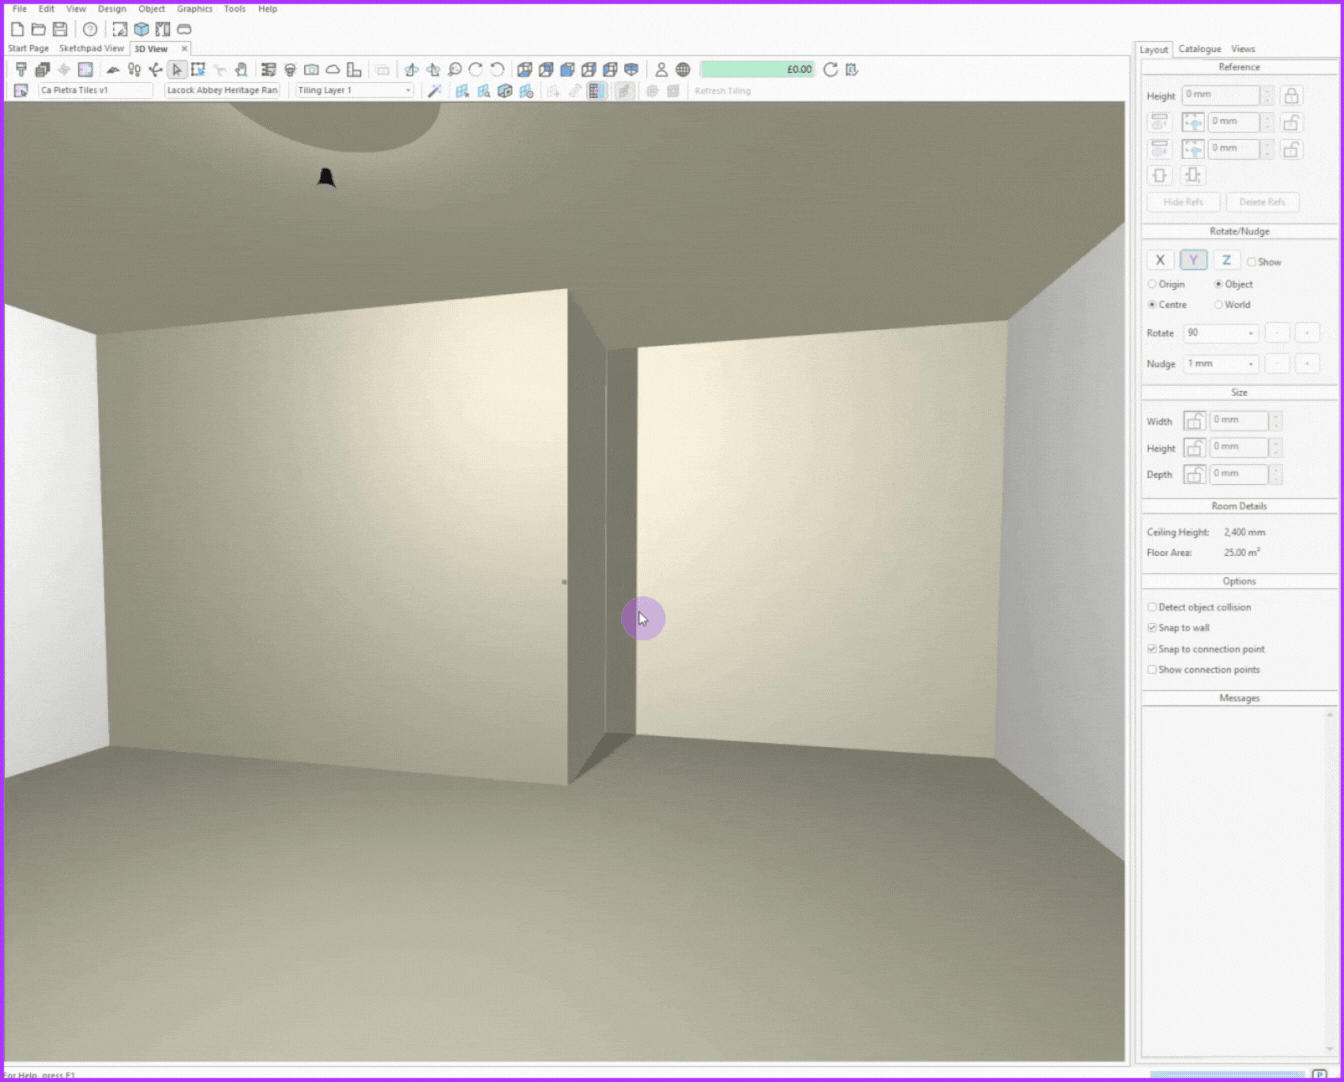This screenshot has width=1344, height=1082.
Task: Select the Z axis button
Action: pyautogui.click(x=1226, y=260)
